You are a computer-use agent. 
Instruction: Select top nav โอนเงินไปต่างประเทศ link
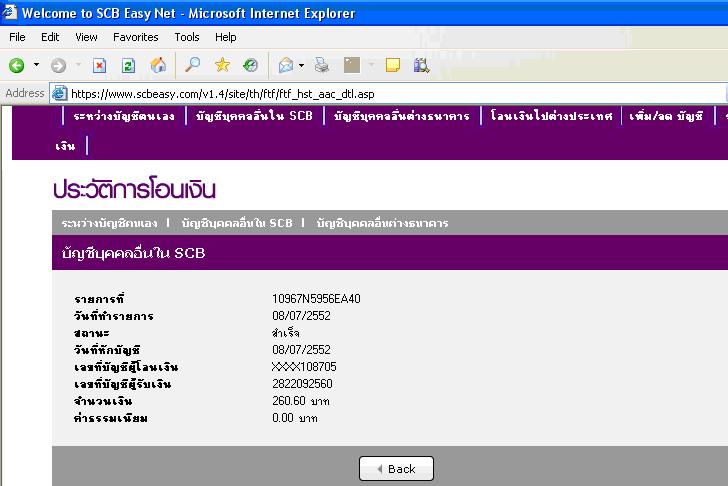pyautogui.click(x=551, y=116)
